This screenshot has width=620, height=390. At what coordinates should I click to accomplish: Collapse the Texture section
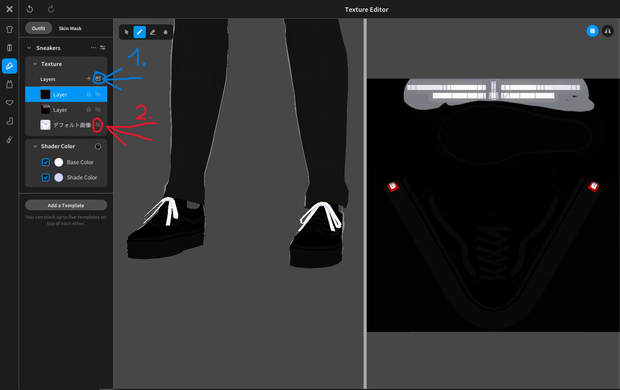(x=35, y=64)
